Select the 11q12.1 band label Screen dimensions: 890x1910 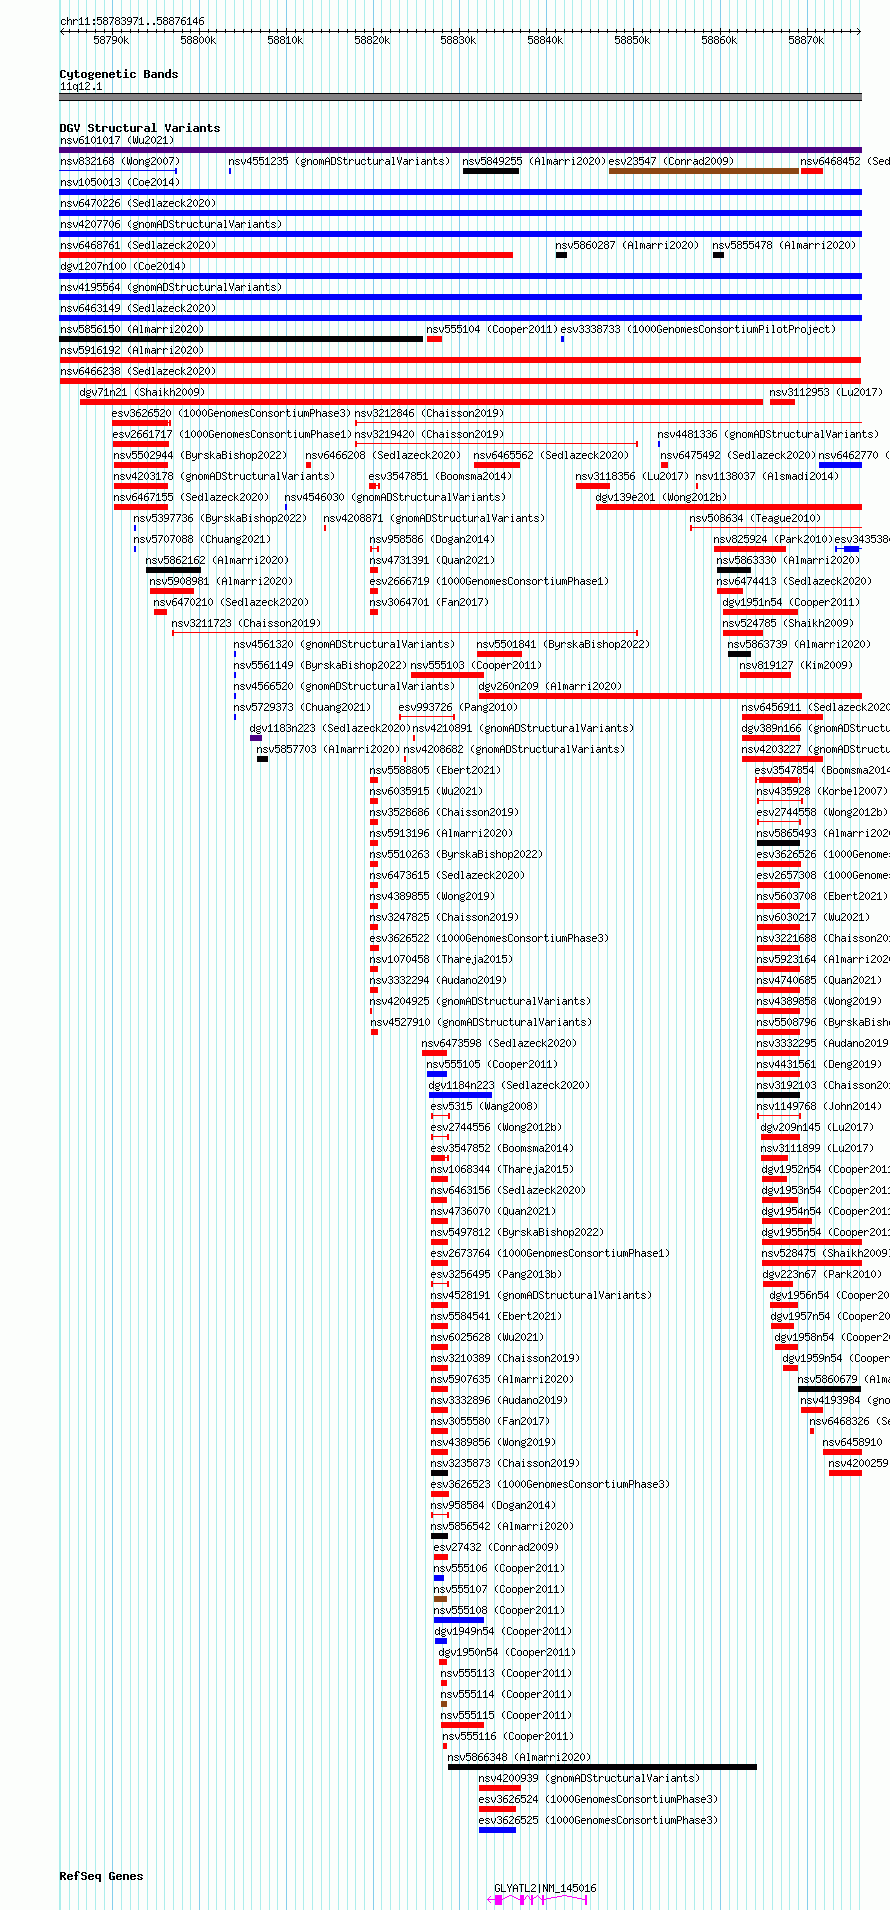(x=81, y=86)
